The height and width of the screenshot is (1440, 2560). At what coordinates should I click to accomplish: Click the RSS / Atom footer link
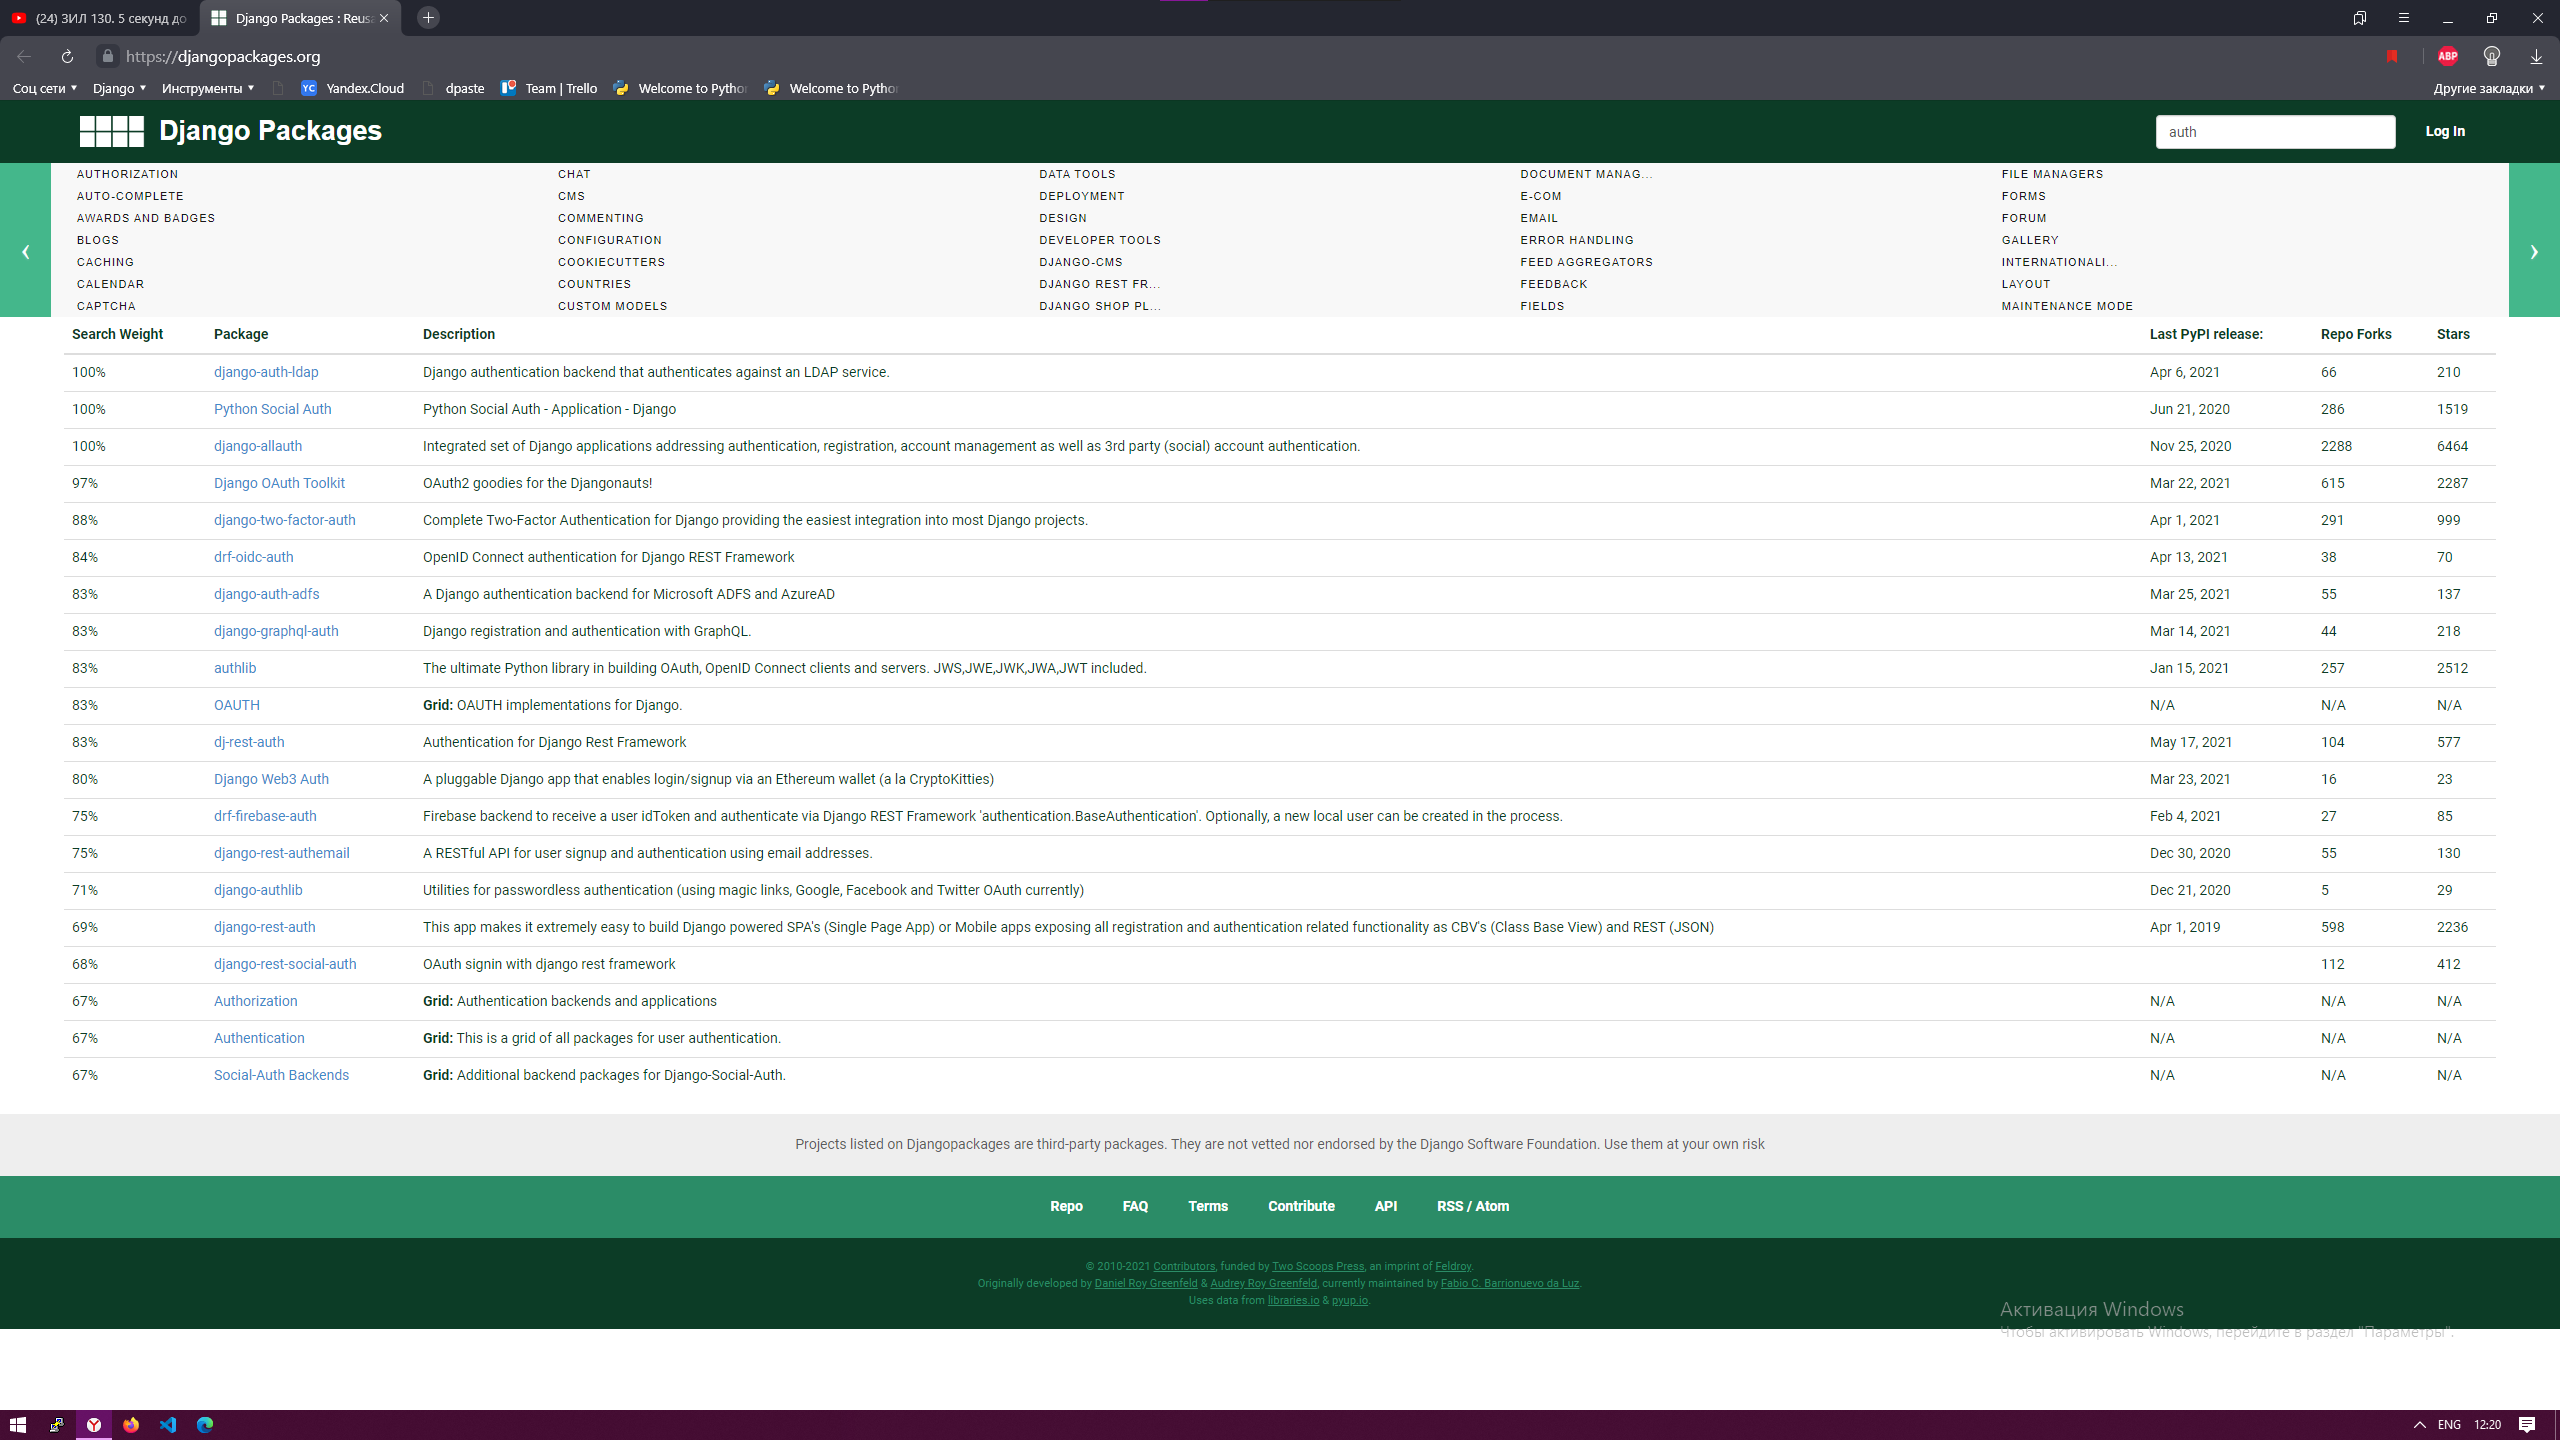(x=1473, y=1206)
